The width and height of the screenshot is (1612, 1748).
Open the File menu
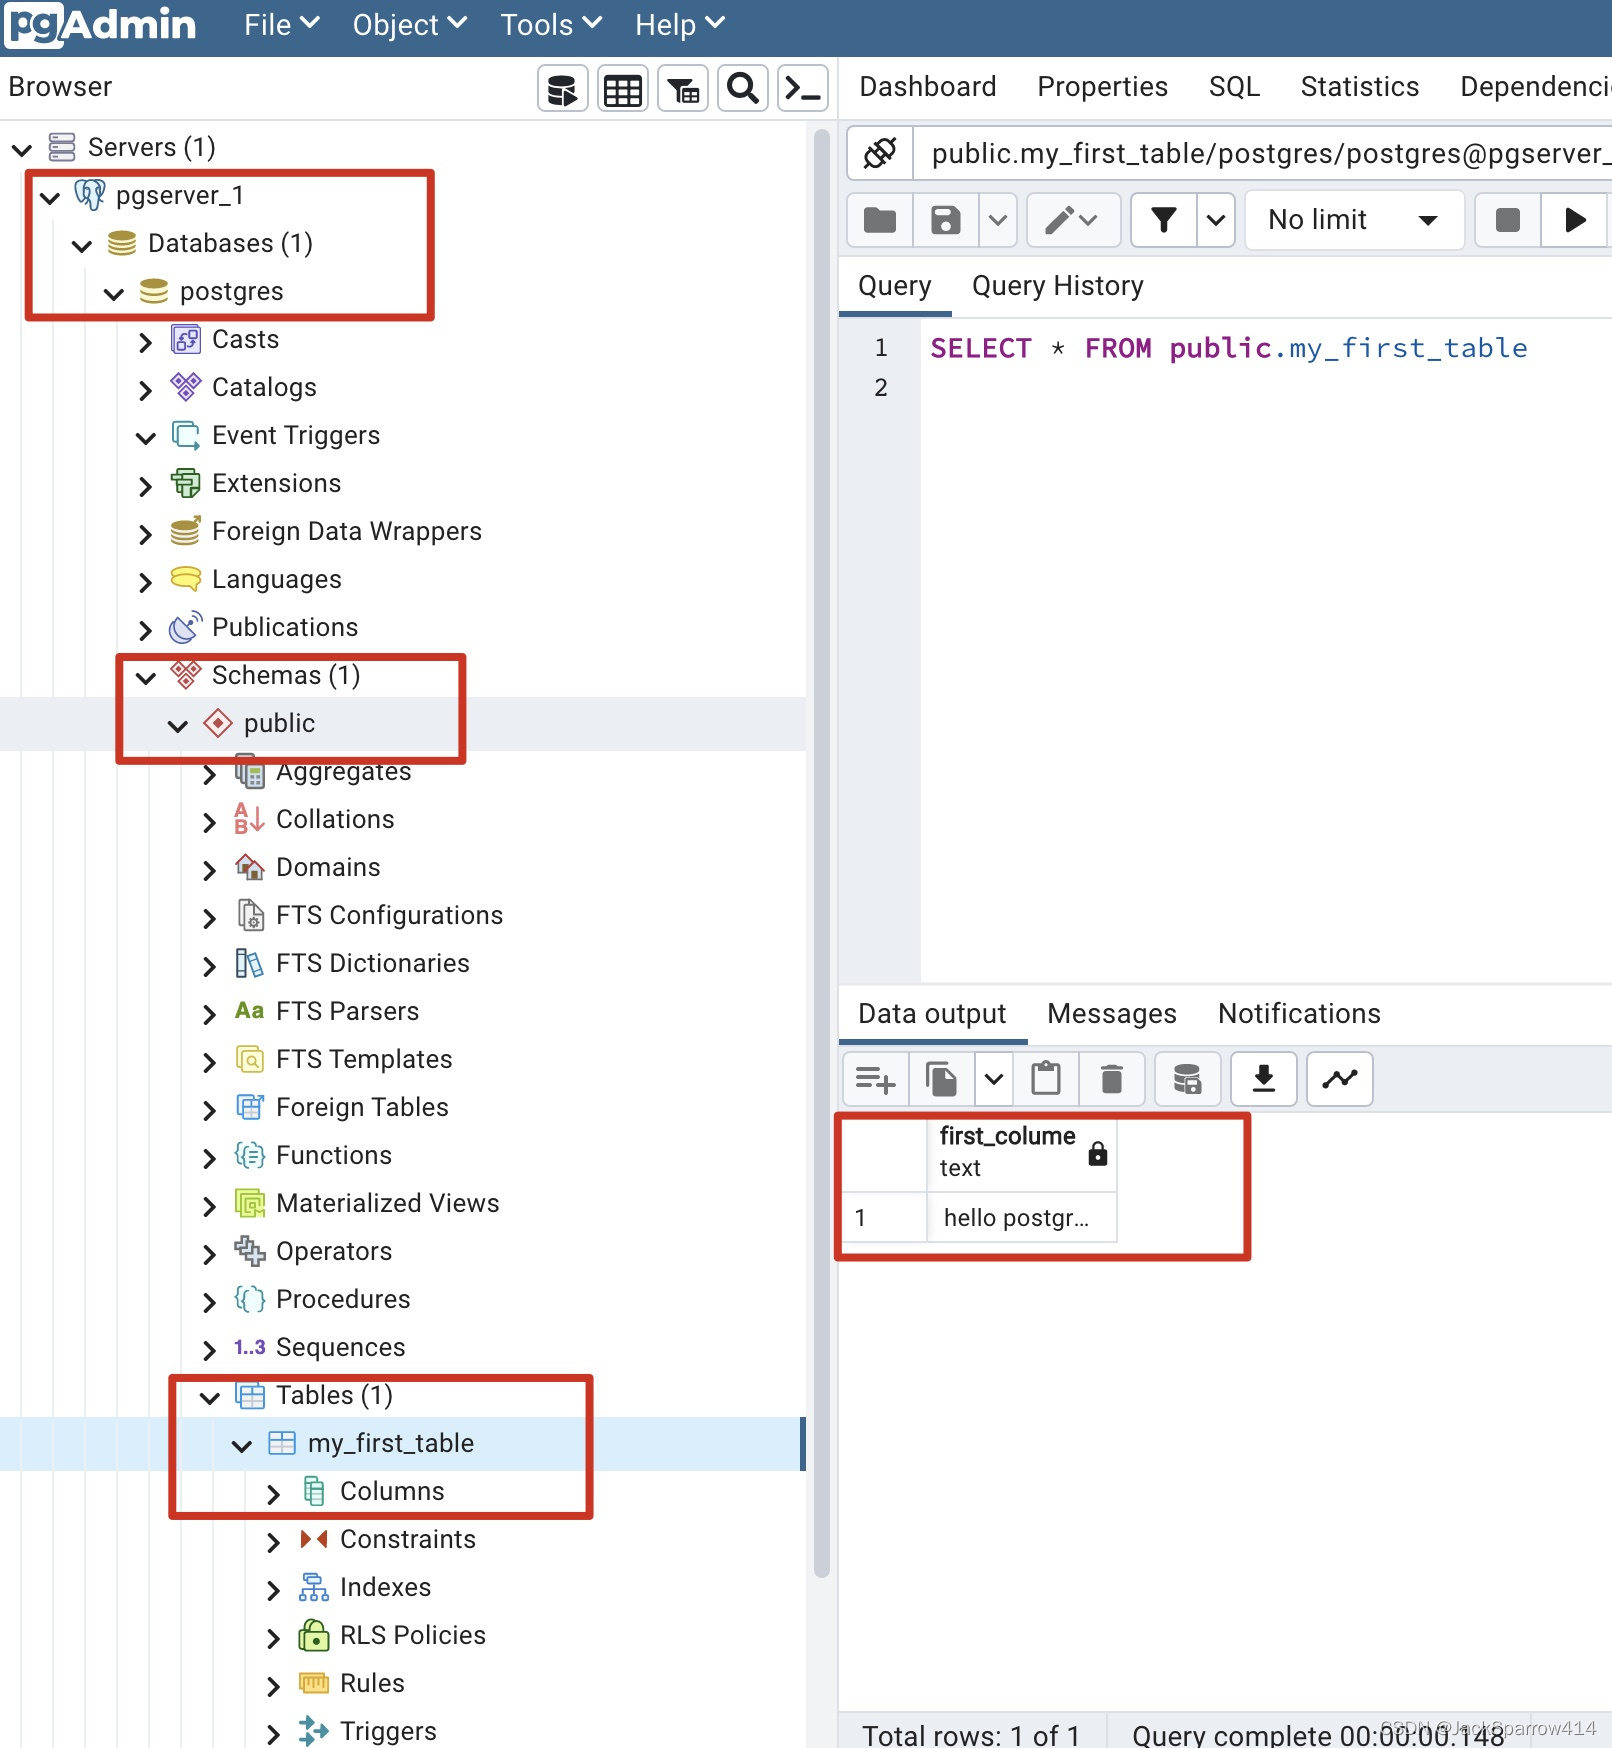pyautogui.click(x=281, y=25)
